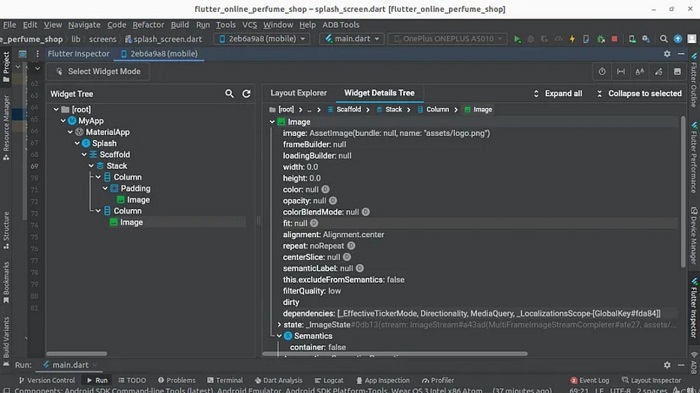Toggle Show Baselines button
This screenshot has width=700, height=393.
click(x=640, y=71)
